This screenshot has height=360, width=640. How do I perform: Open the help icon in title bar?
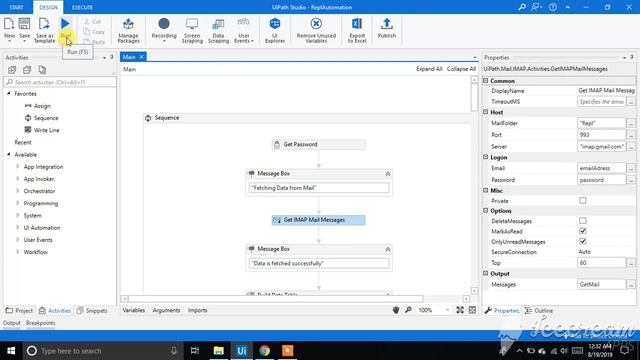point(553,7)
